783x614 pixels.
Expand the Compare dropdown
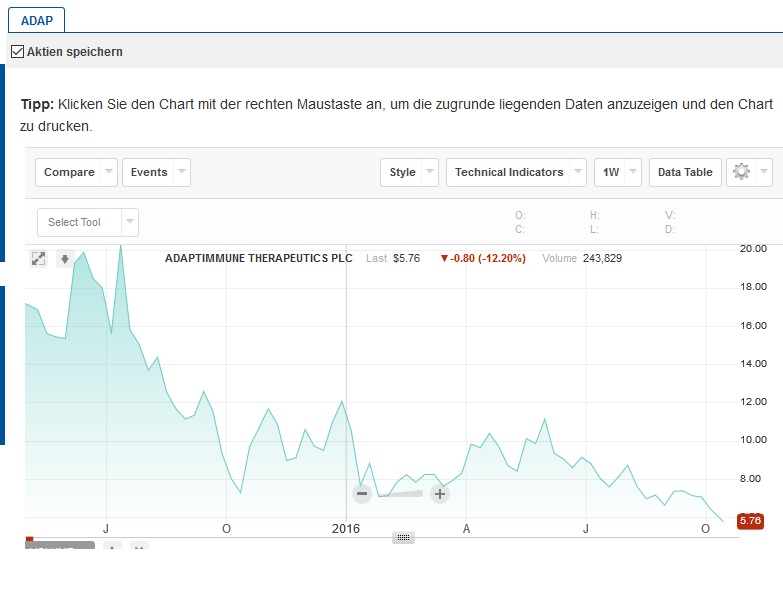[x=76, y=172]
